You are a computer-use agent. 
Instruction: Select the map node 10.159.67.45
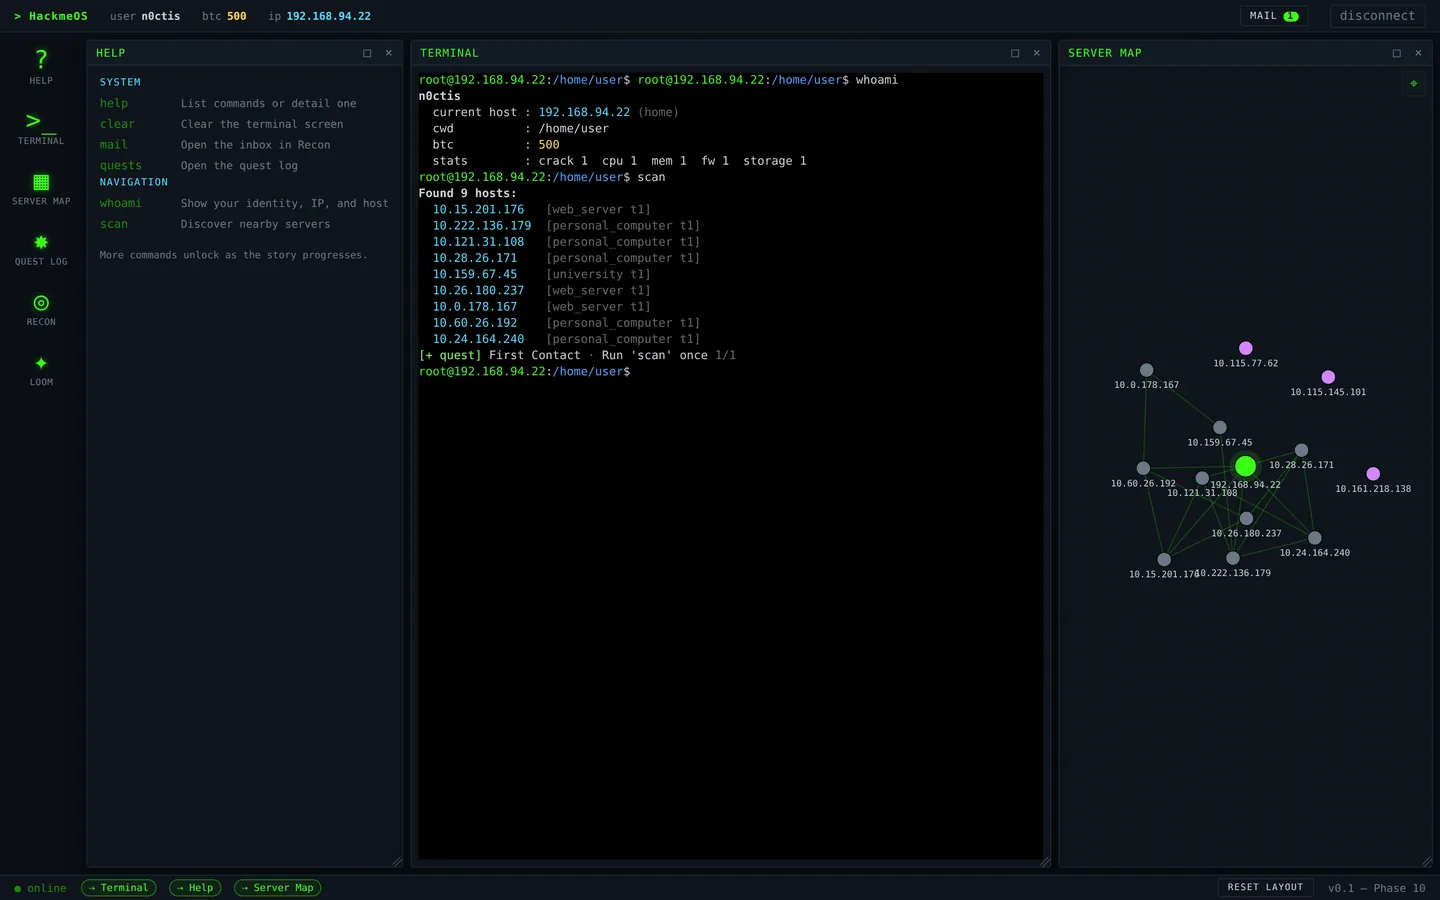[1220, 427]
